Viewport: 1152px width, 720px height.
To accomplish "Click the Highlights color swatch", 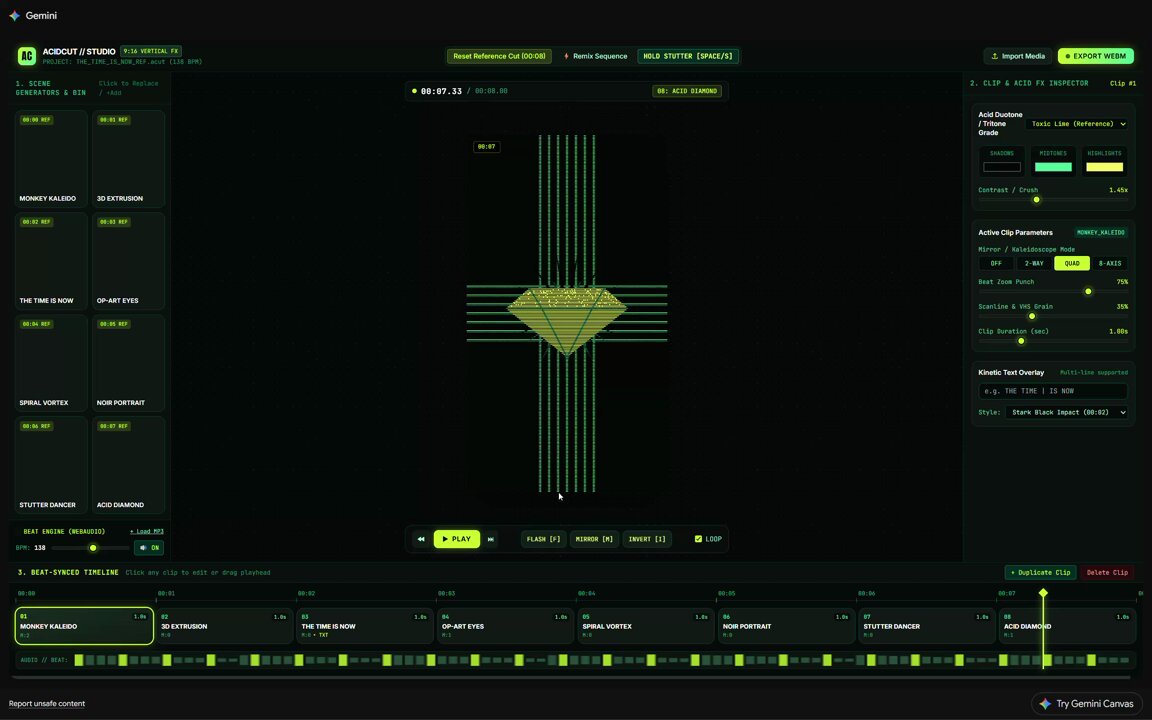I will 1104,168.
